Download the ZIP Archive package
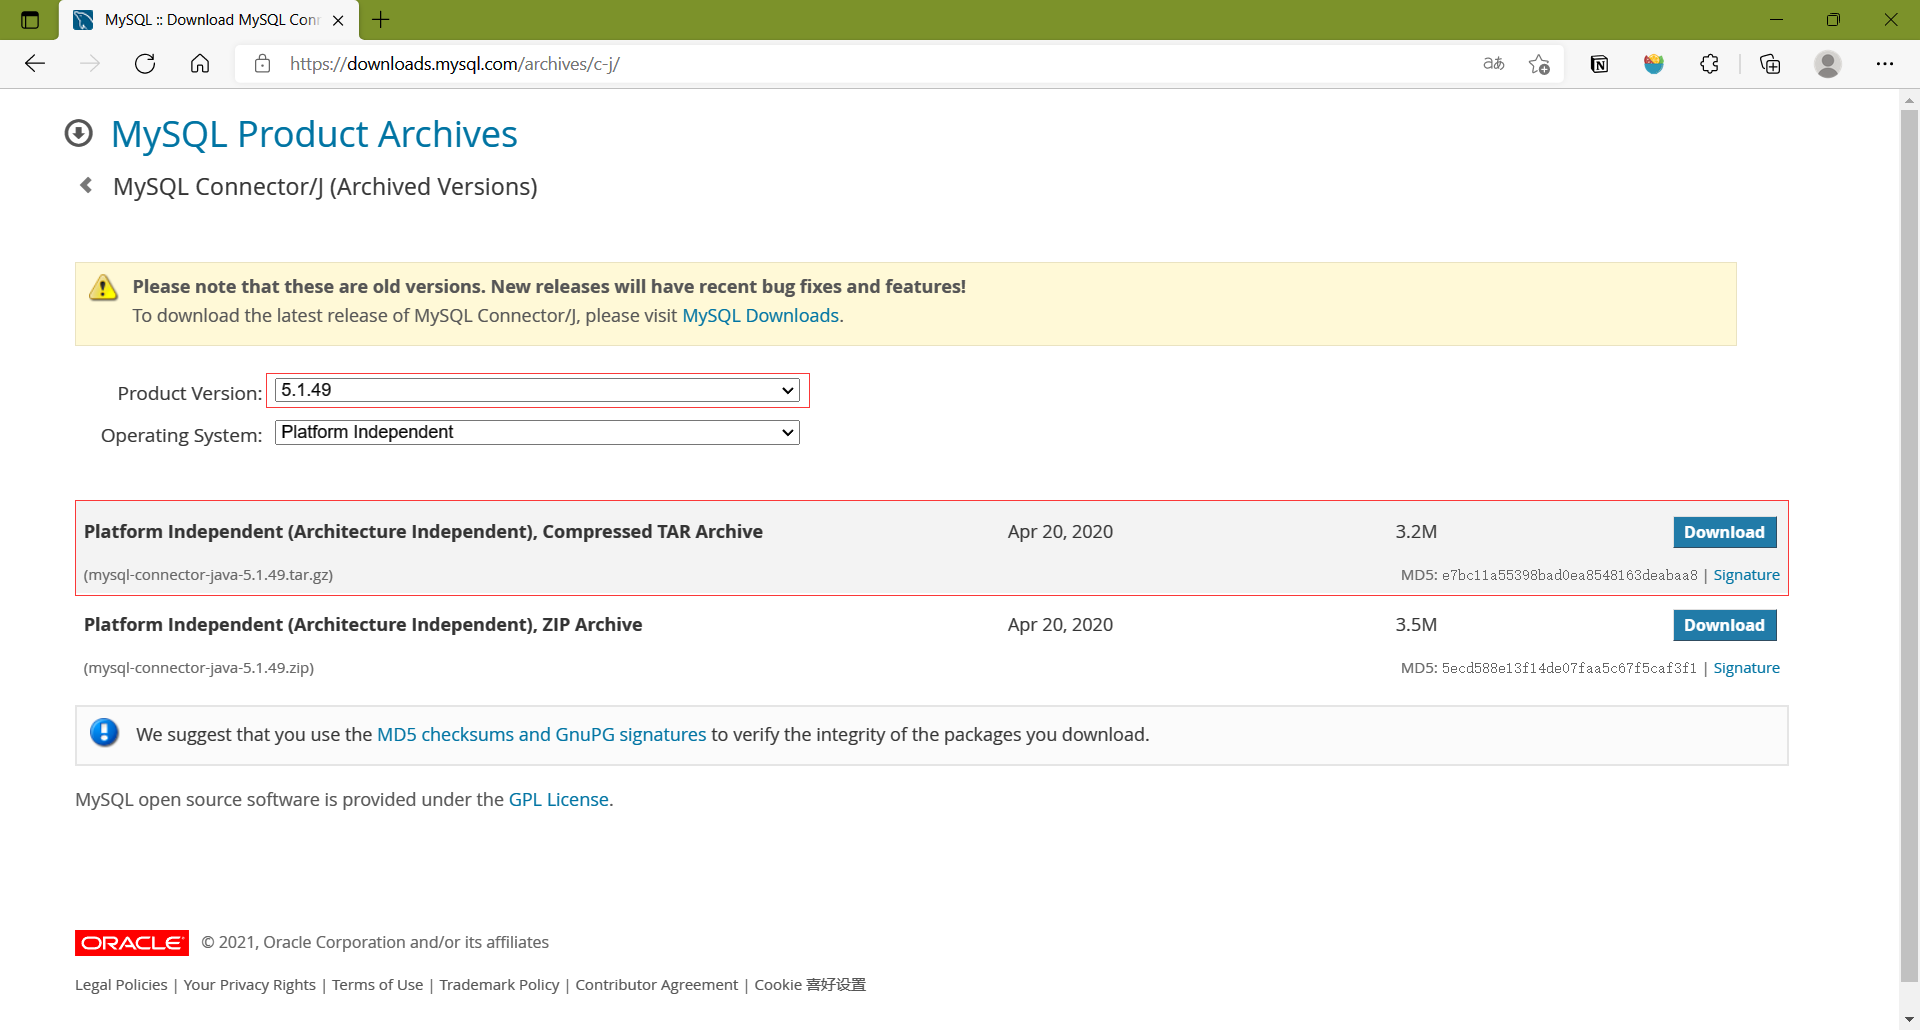 pos(1724,625)
